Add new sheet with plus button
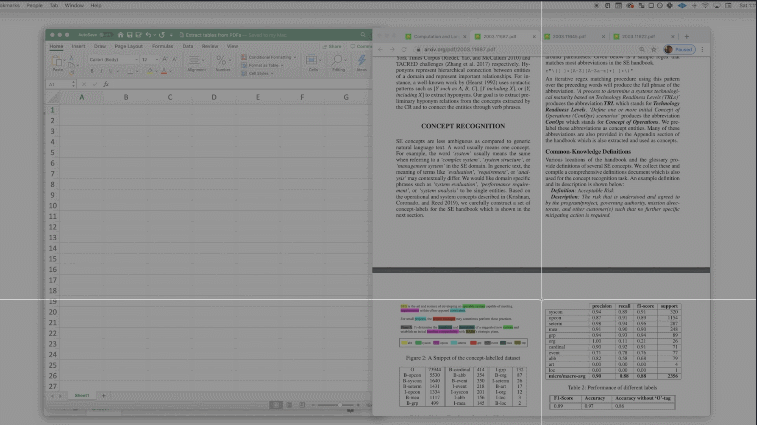Screen dimensions: 757x425 pyautogui.click(x=103, y=396)
